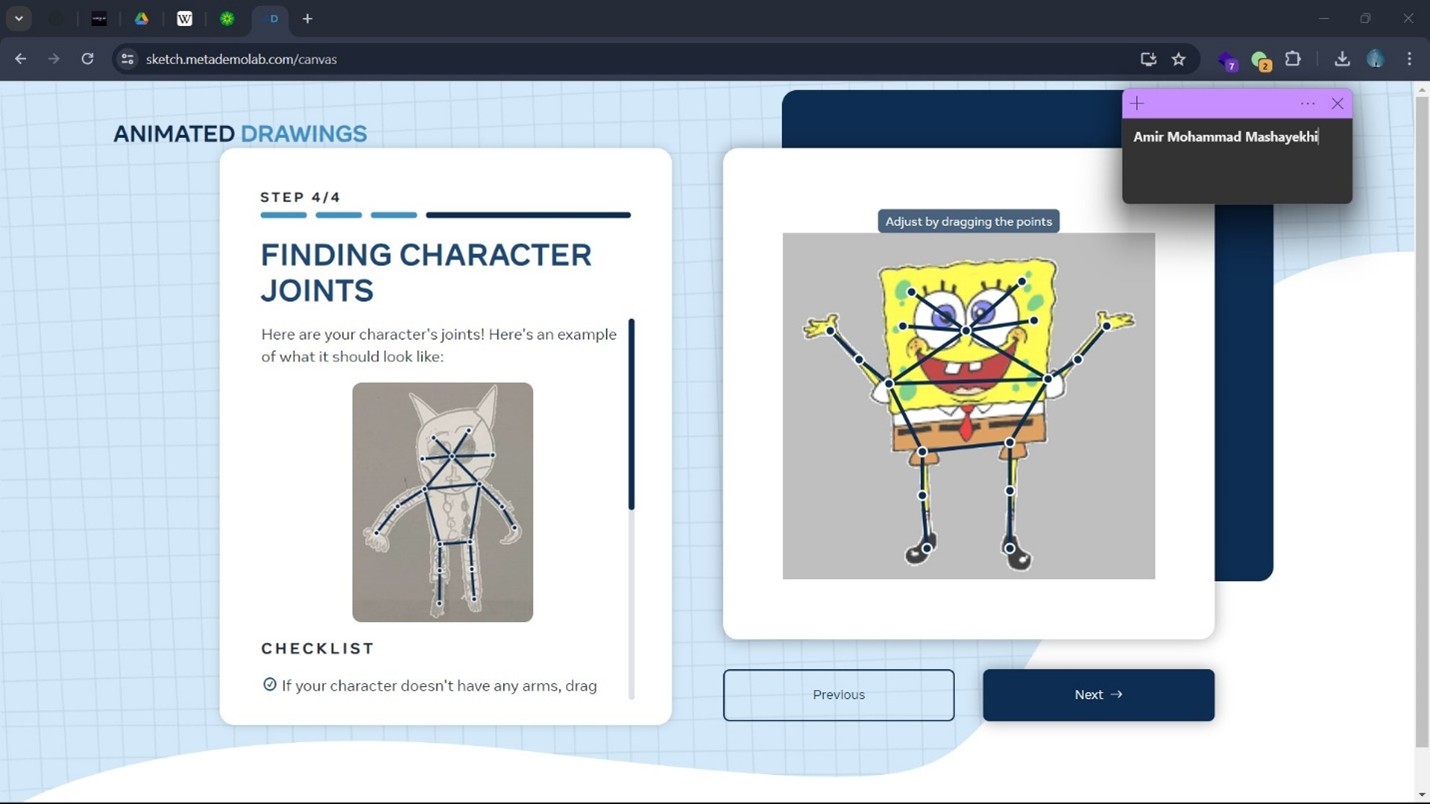Go back in browser history
Screen dimensions: 1430x804
(21, 59)
